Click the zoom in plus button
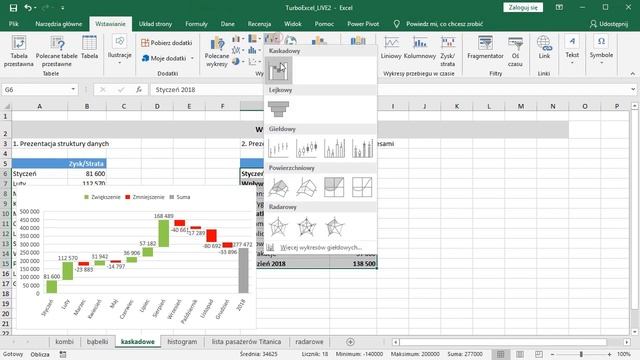Viewport: 640px width, 360px height. tap(609, 354)
